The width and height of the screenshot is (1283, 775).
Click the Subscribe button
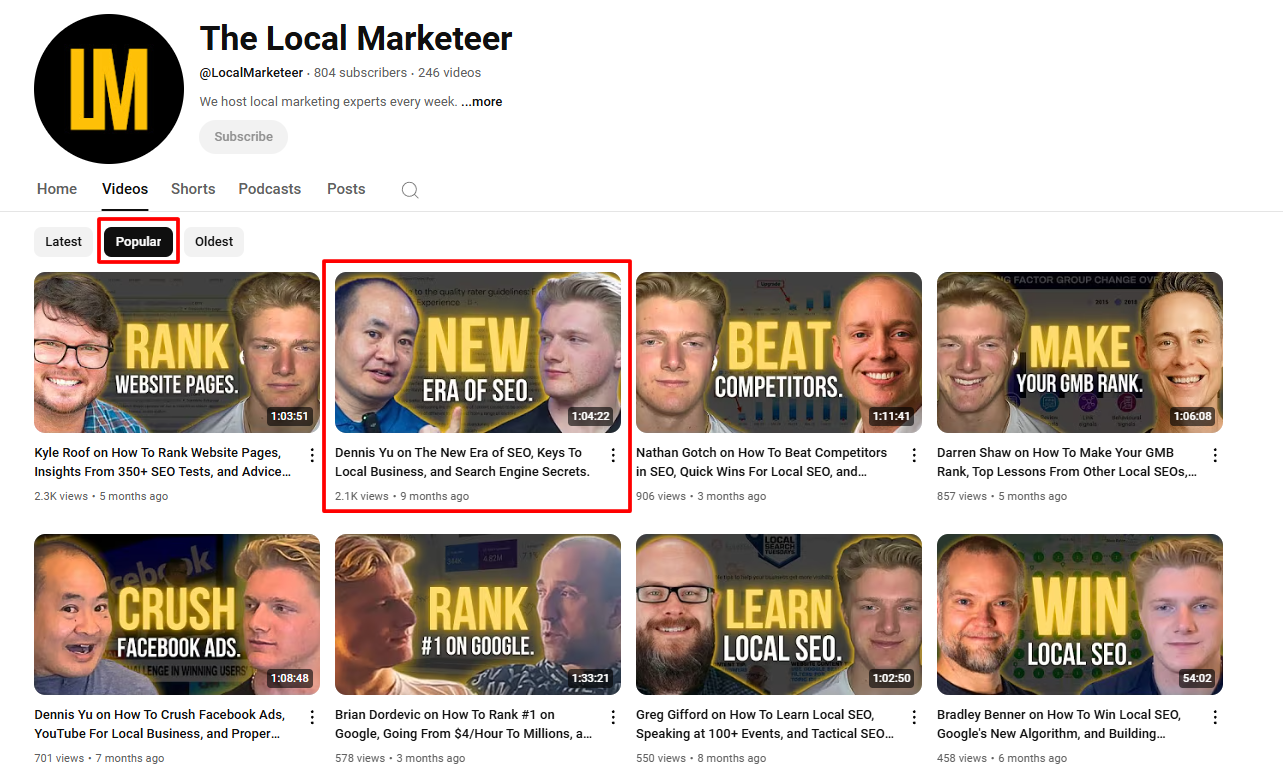pos(243,137)
